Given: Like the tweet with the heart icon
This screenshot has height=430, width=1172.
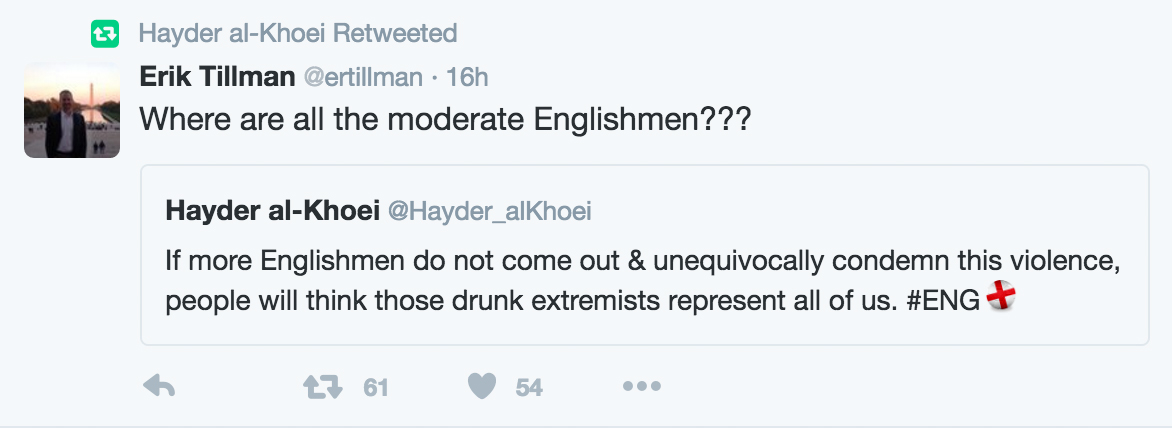Looking at the screenshot, I should point(483,387).
